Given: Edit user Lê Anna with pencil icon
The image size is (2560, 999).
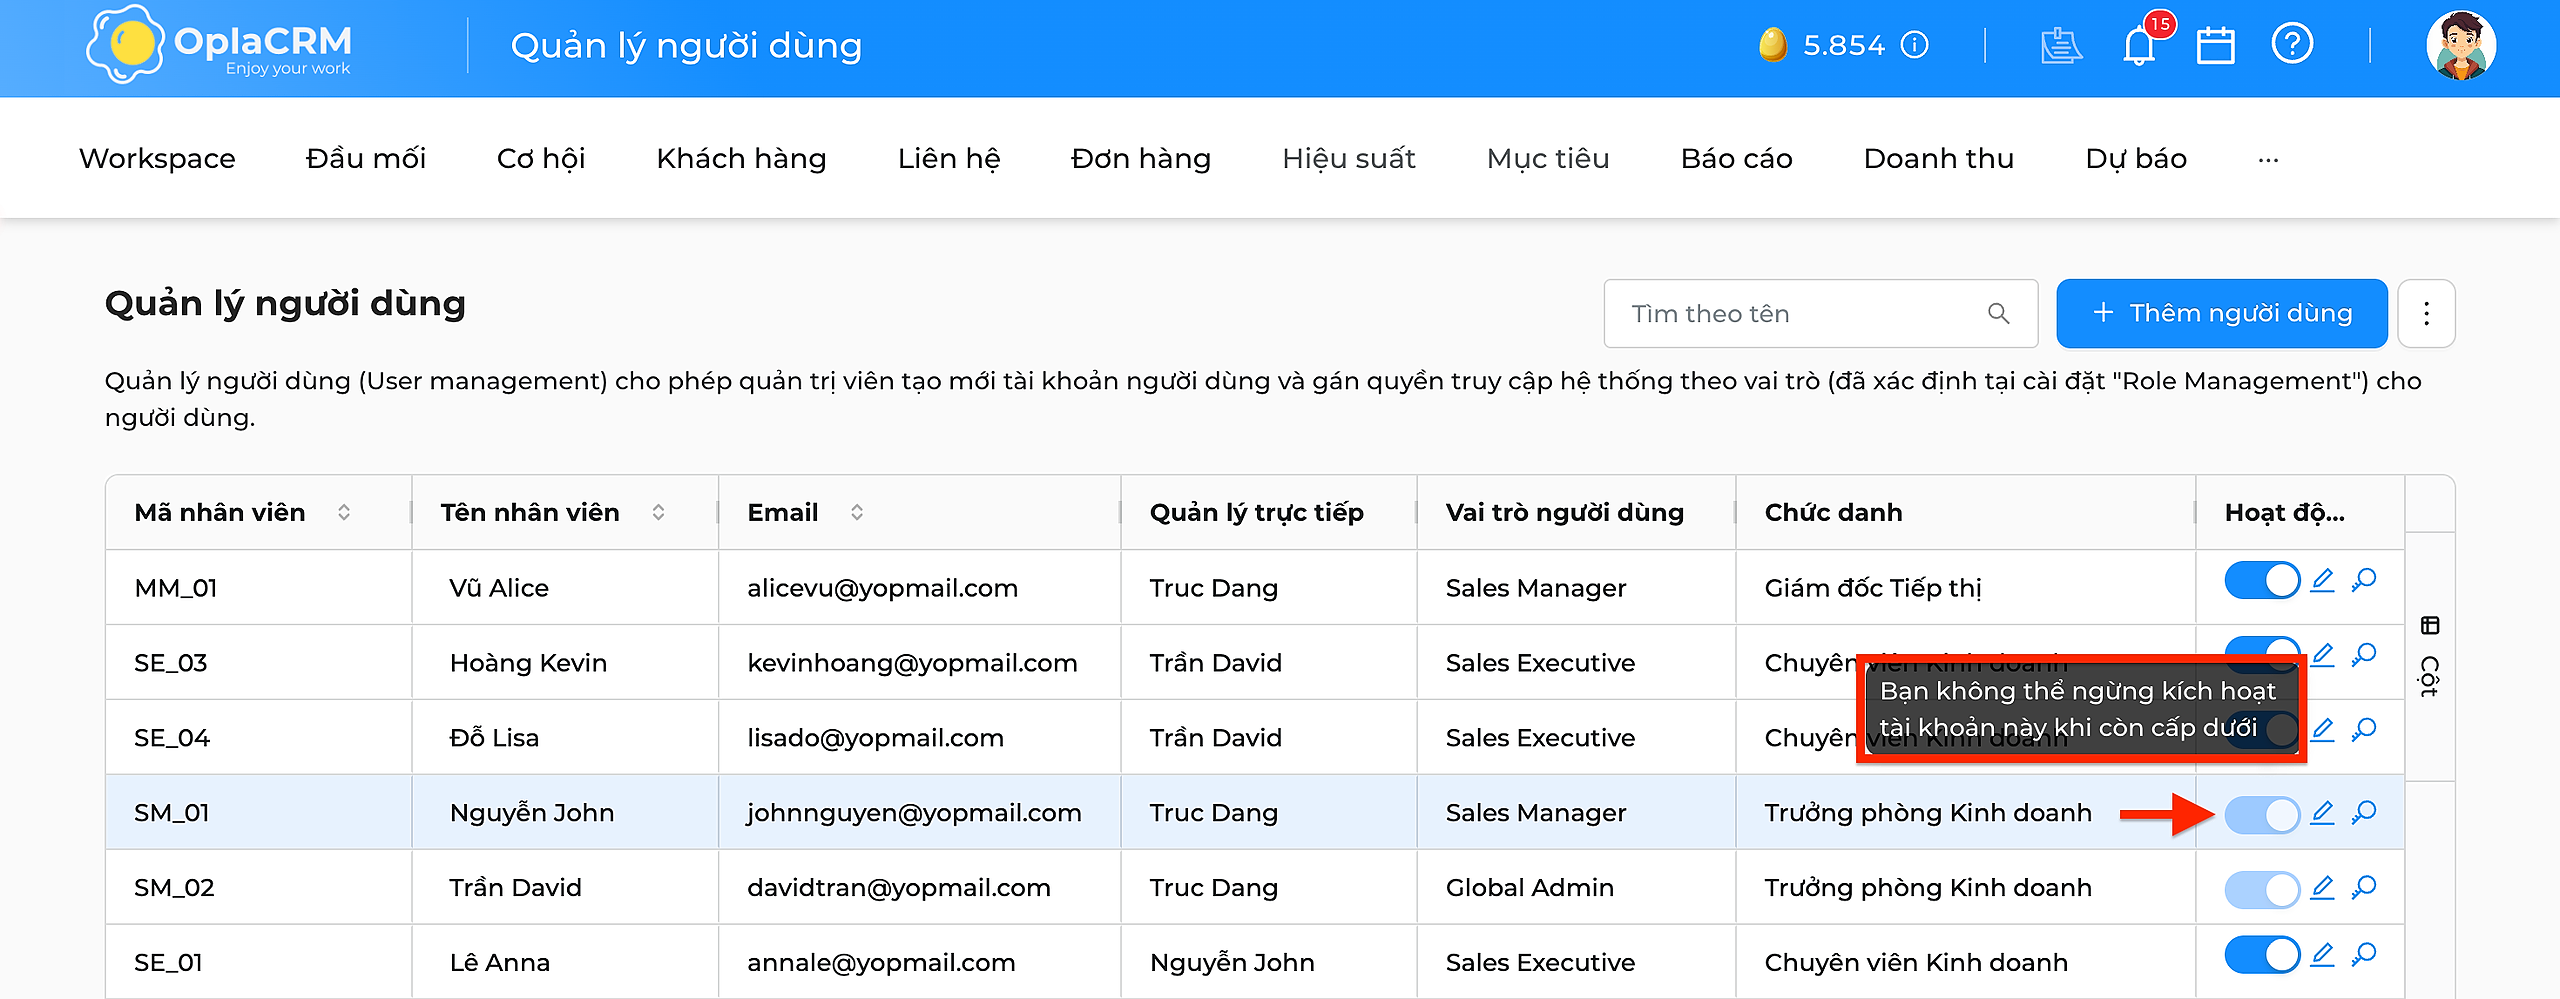Looking at the screenshot, I should pos(2323,956).
